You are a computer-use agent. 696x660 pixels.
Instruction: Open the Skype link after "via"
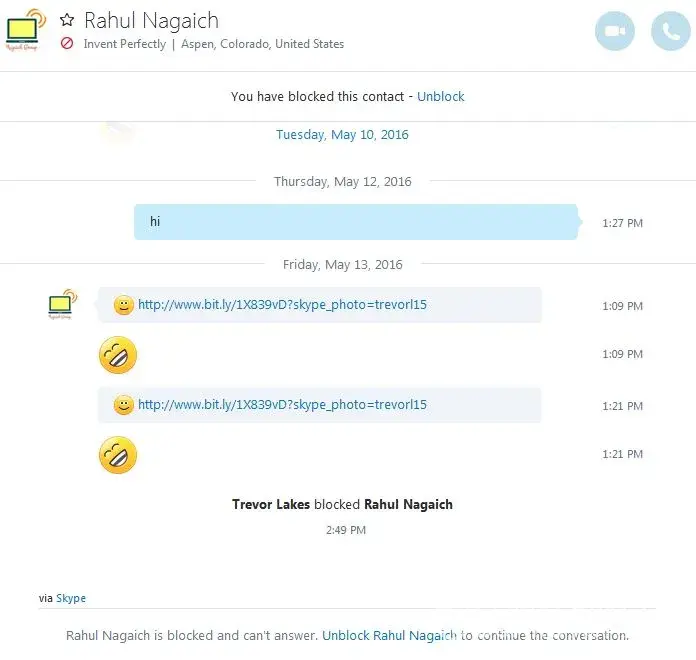pos(71,598)
